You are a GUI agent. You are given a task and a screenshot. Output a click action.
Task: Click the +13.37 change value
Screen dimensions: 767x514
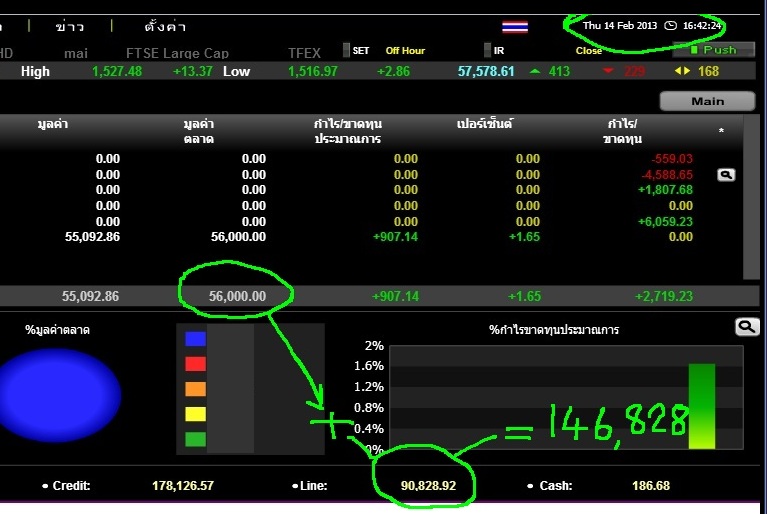[193, 71]
